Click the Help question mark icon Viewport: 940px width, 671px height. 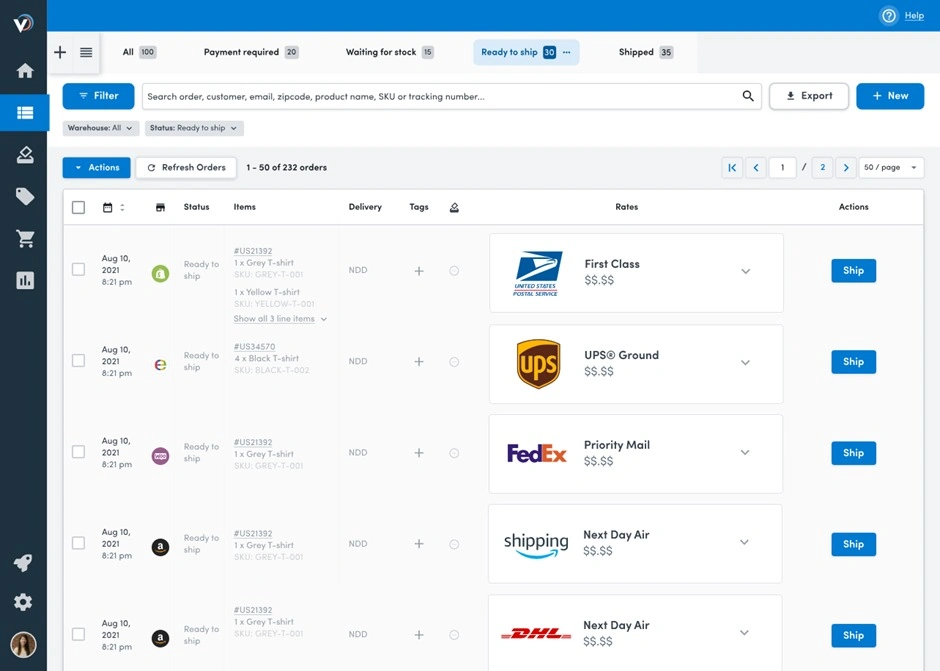click(x=889, y=16)
